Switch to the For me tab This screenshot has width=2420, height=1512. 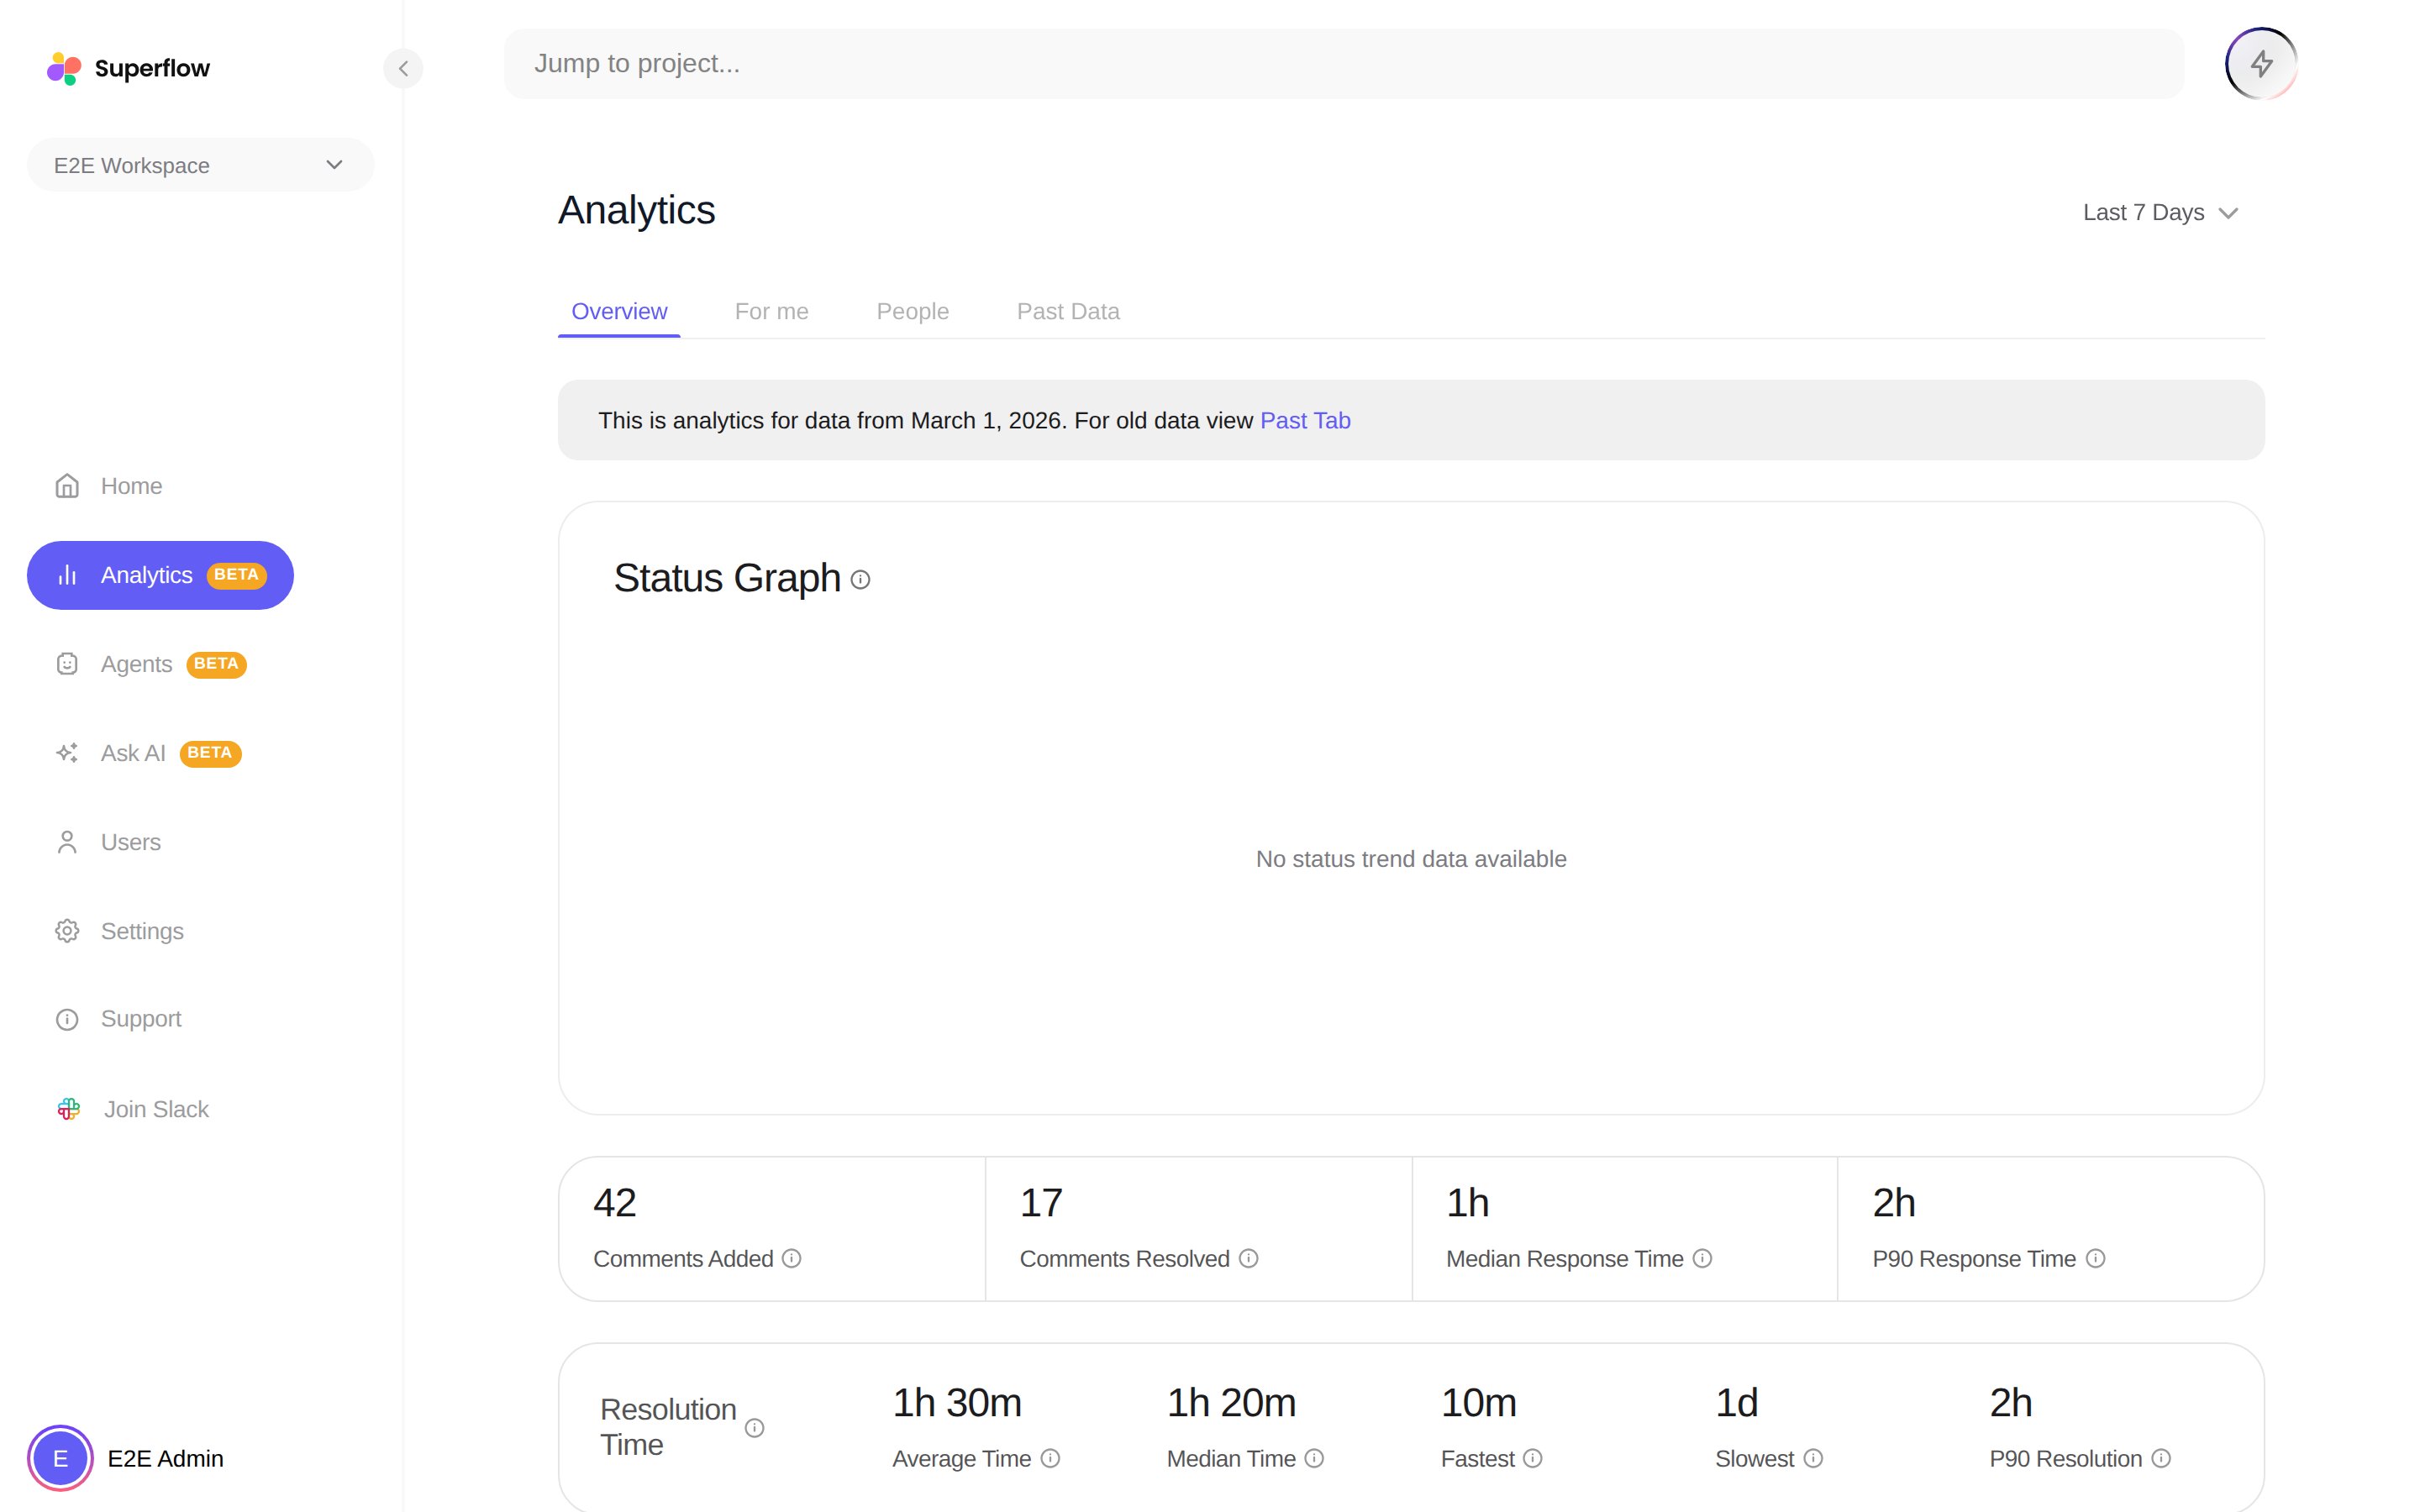pyautogui.click(x=771, y=311)
